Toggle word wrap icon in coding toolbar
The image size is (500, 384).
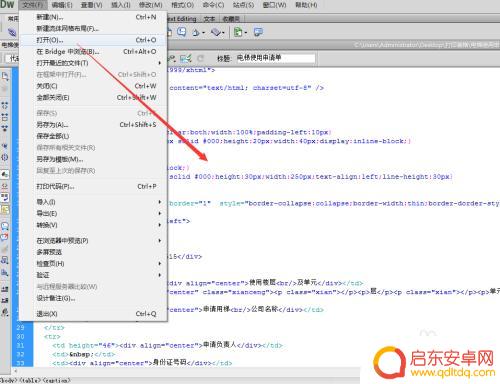(x=5, y=197)
